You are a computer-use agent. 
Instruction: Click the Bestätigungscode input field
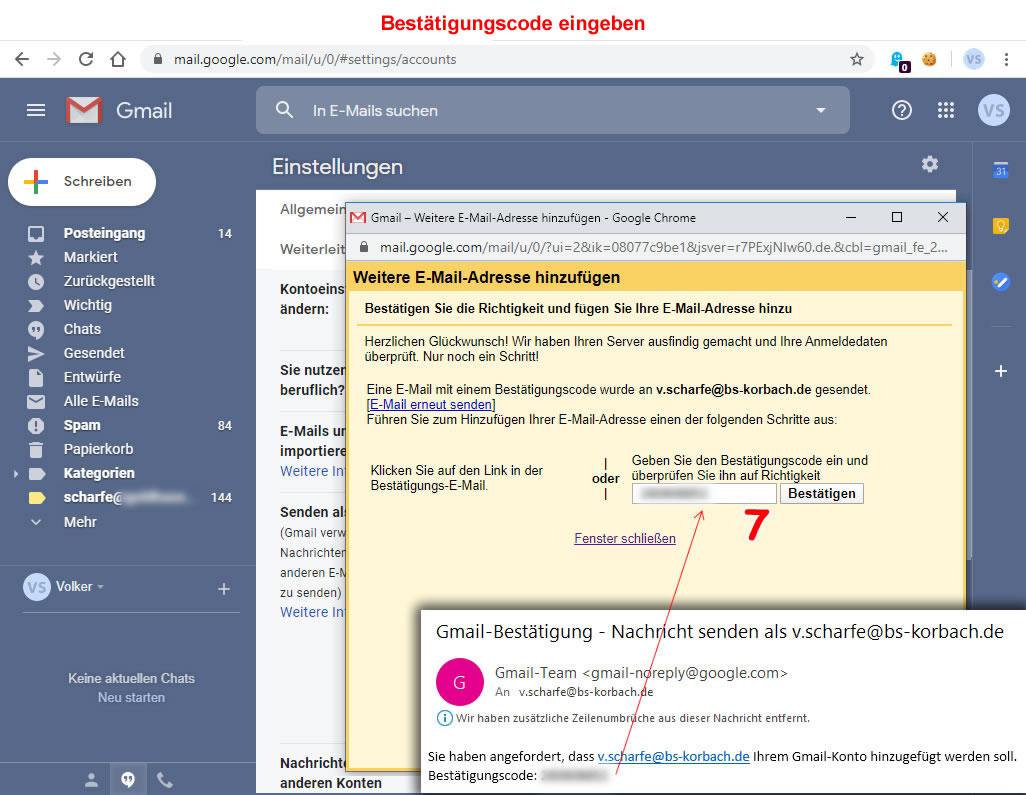coord(704,493)
